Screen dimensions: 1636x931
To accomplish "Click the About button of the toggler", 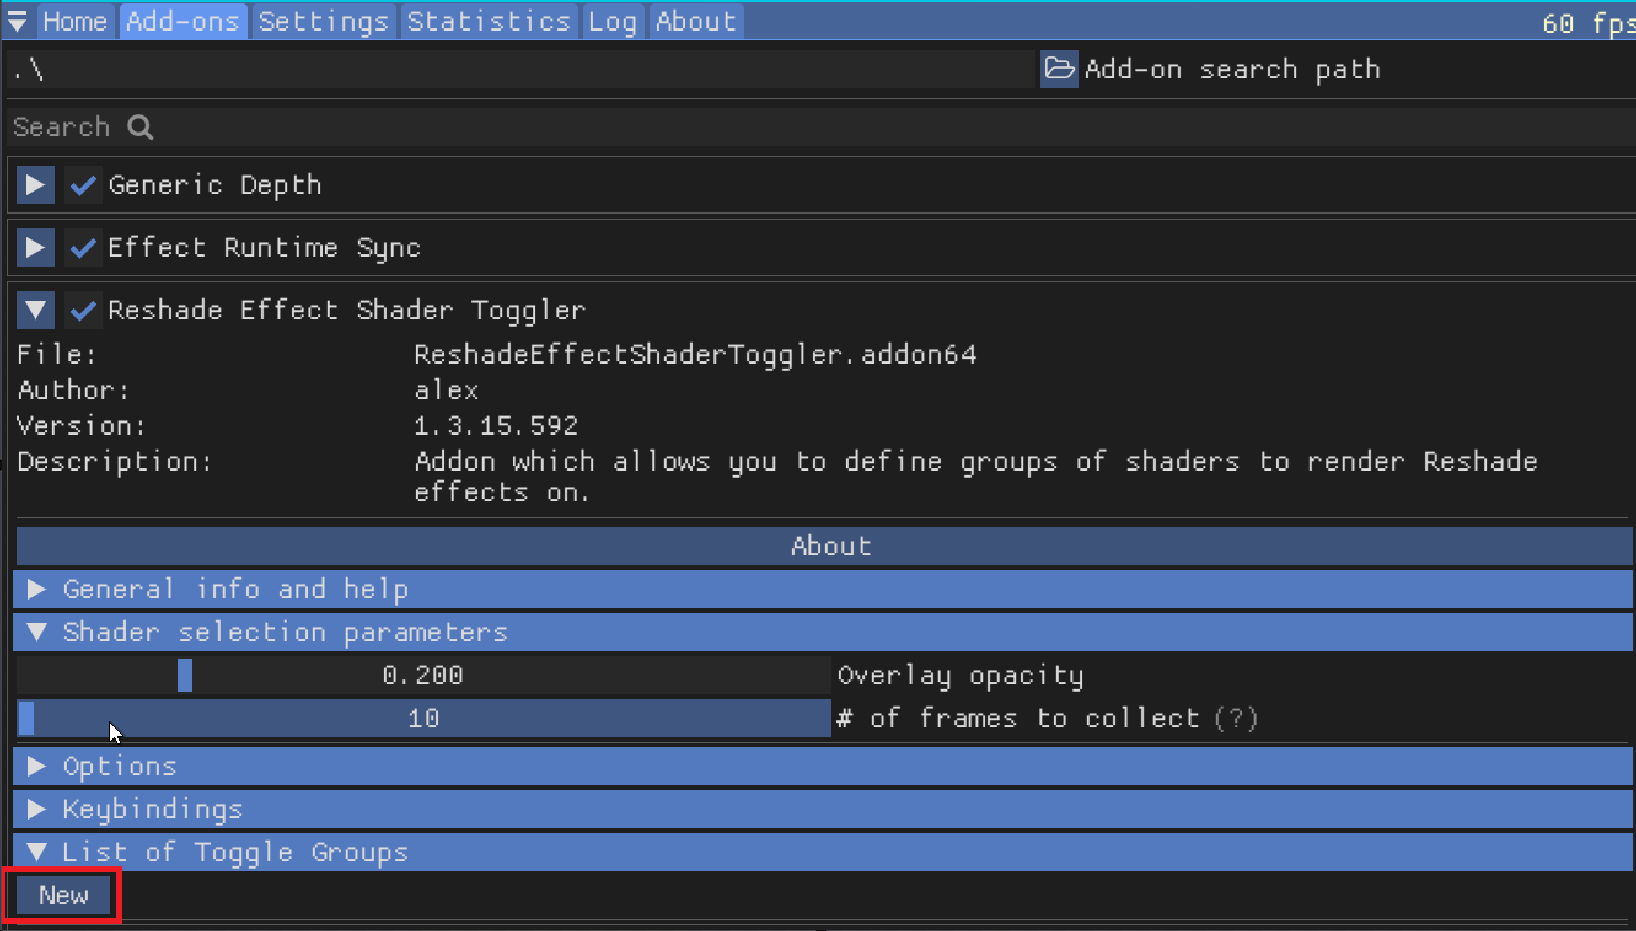I will [x=825, y=546].
